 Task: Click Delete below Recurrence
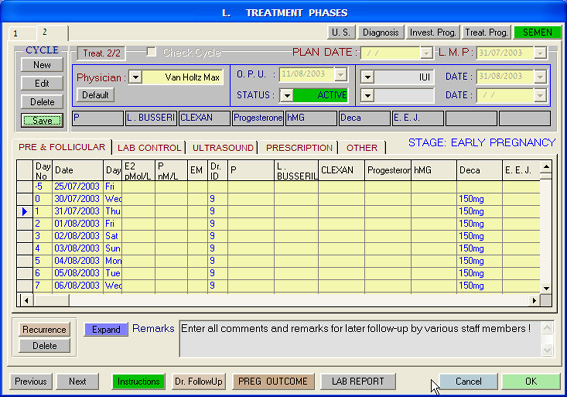44,346
